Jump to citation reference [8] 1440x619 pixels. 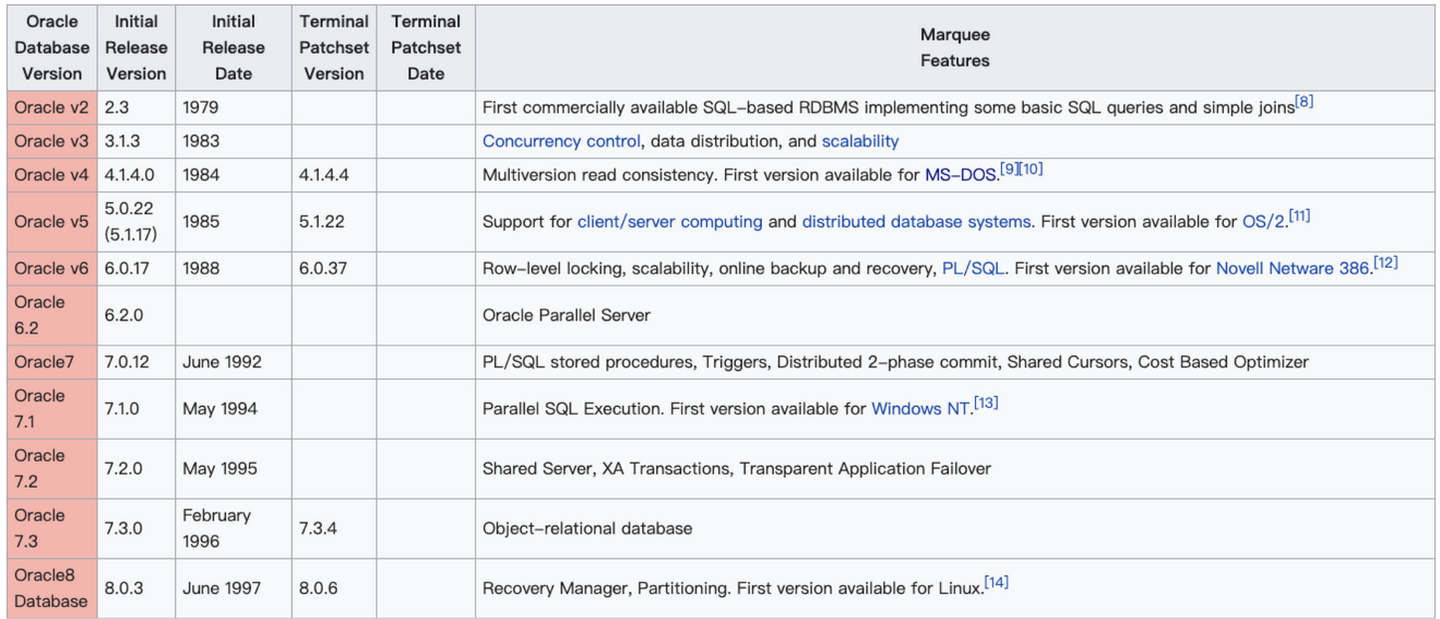coord(1304,101)
